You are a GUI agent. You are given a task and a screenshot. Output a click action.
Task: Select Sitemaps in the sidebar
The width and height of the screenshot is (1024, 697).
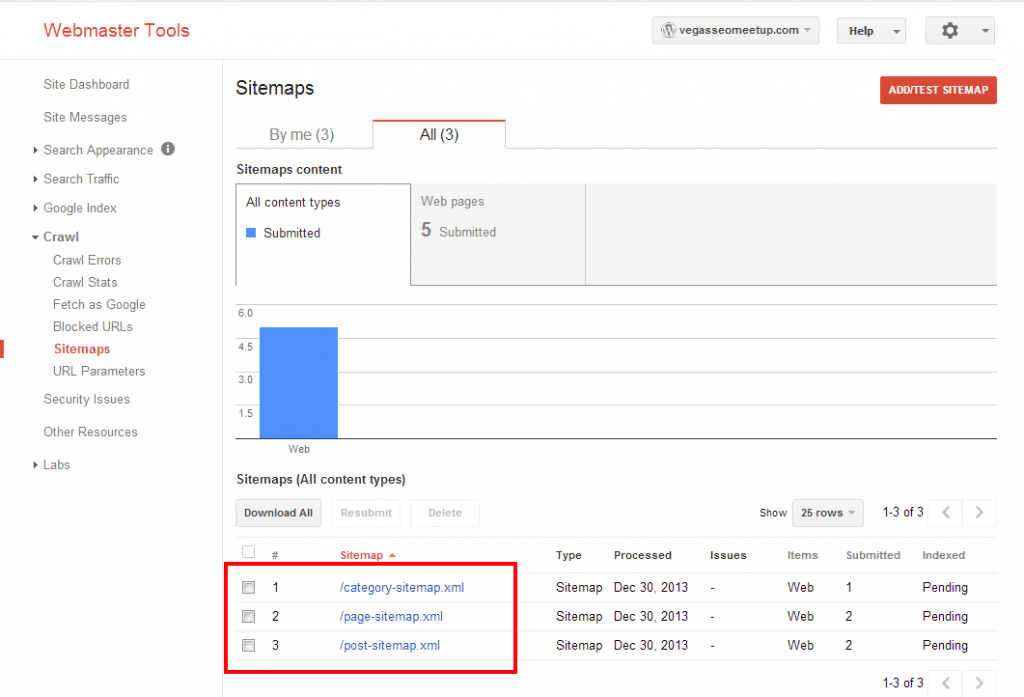(82, 349)
